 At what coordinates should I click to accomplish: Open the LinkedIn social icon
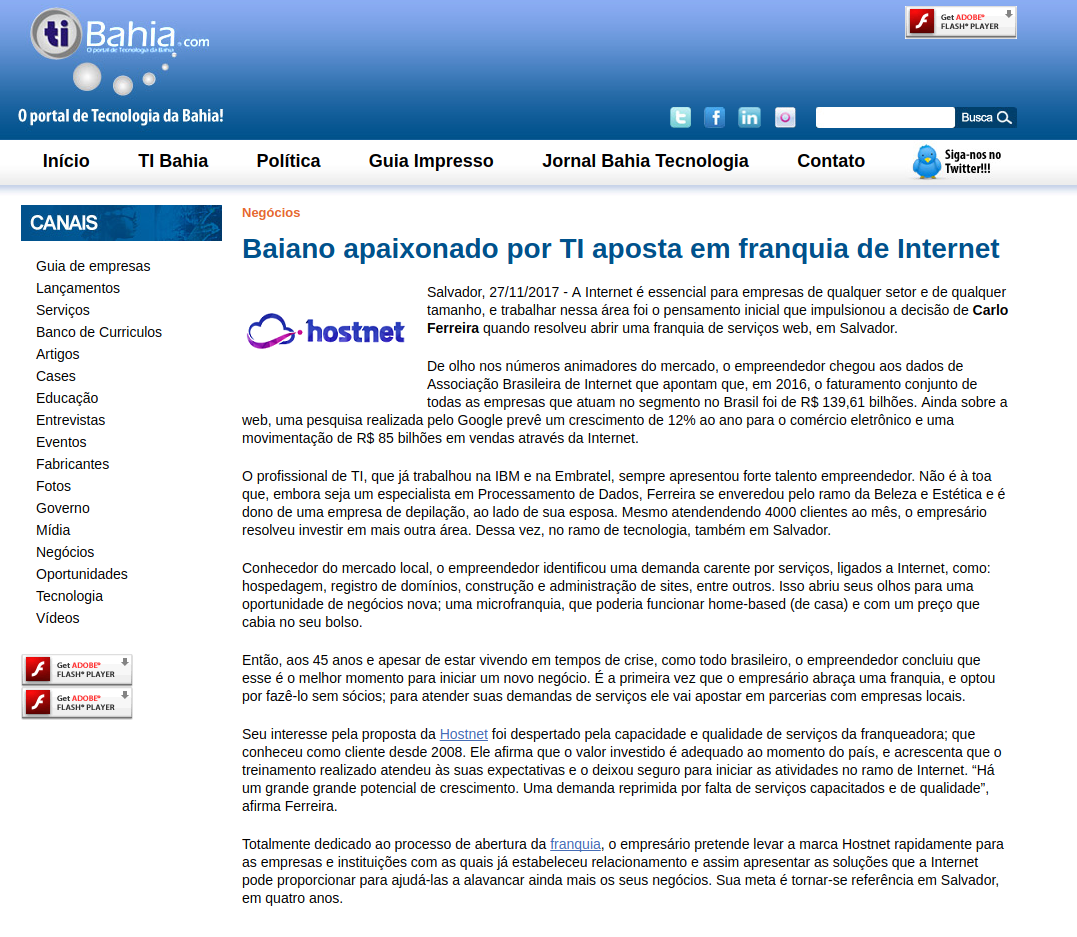pyautogui.click(x=749, y=117)
